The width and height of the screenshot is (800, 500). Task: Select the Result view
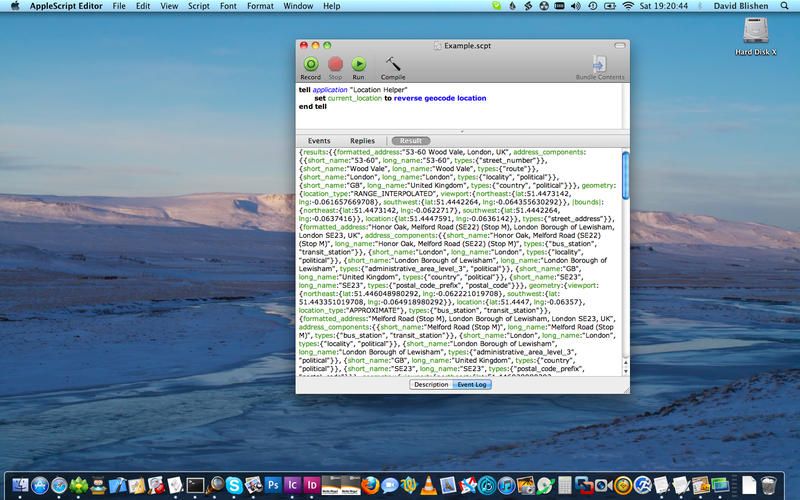point(410,141)
